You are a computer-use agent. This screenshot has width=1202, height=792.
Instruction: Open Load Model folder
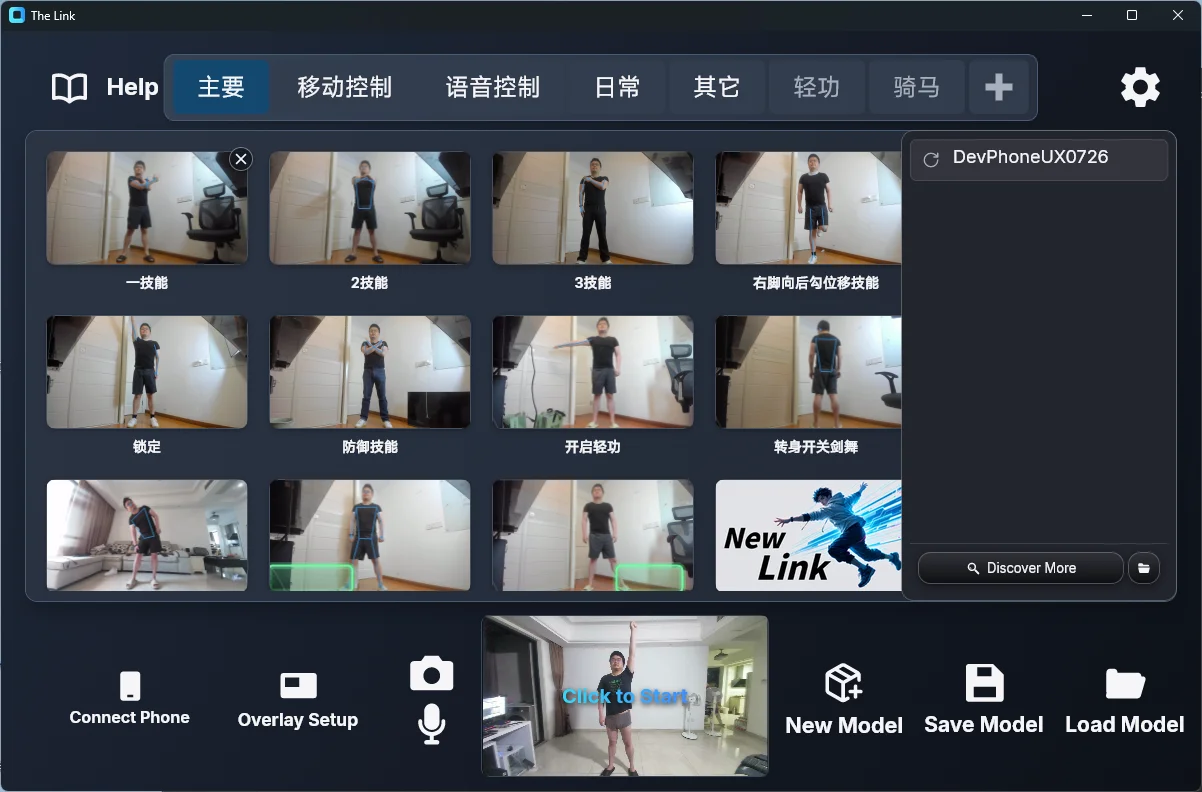tap(1125, 700)
